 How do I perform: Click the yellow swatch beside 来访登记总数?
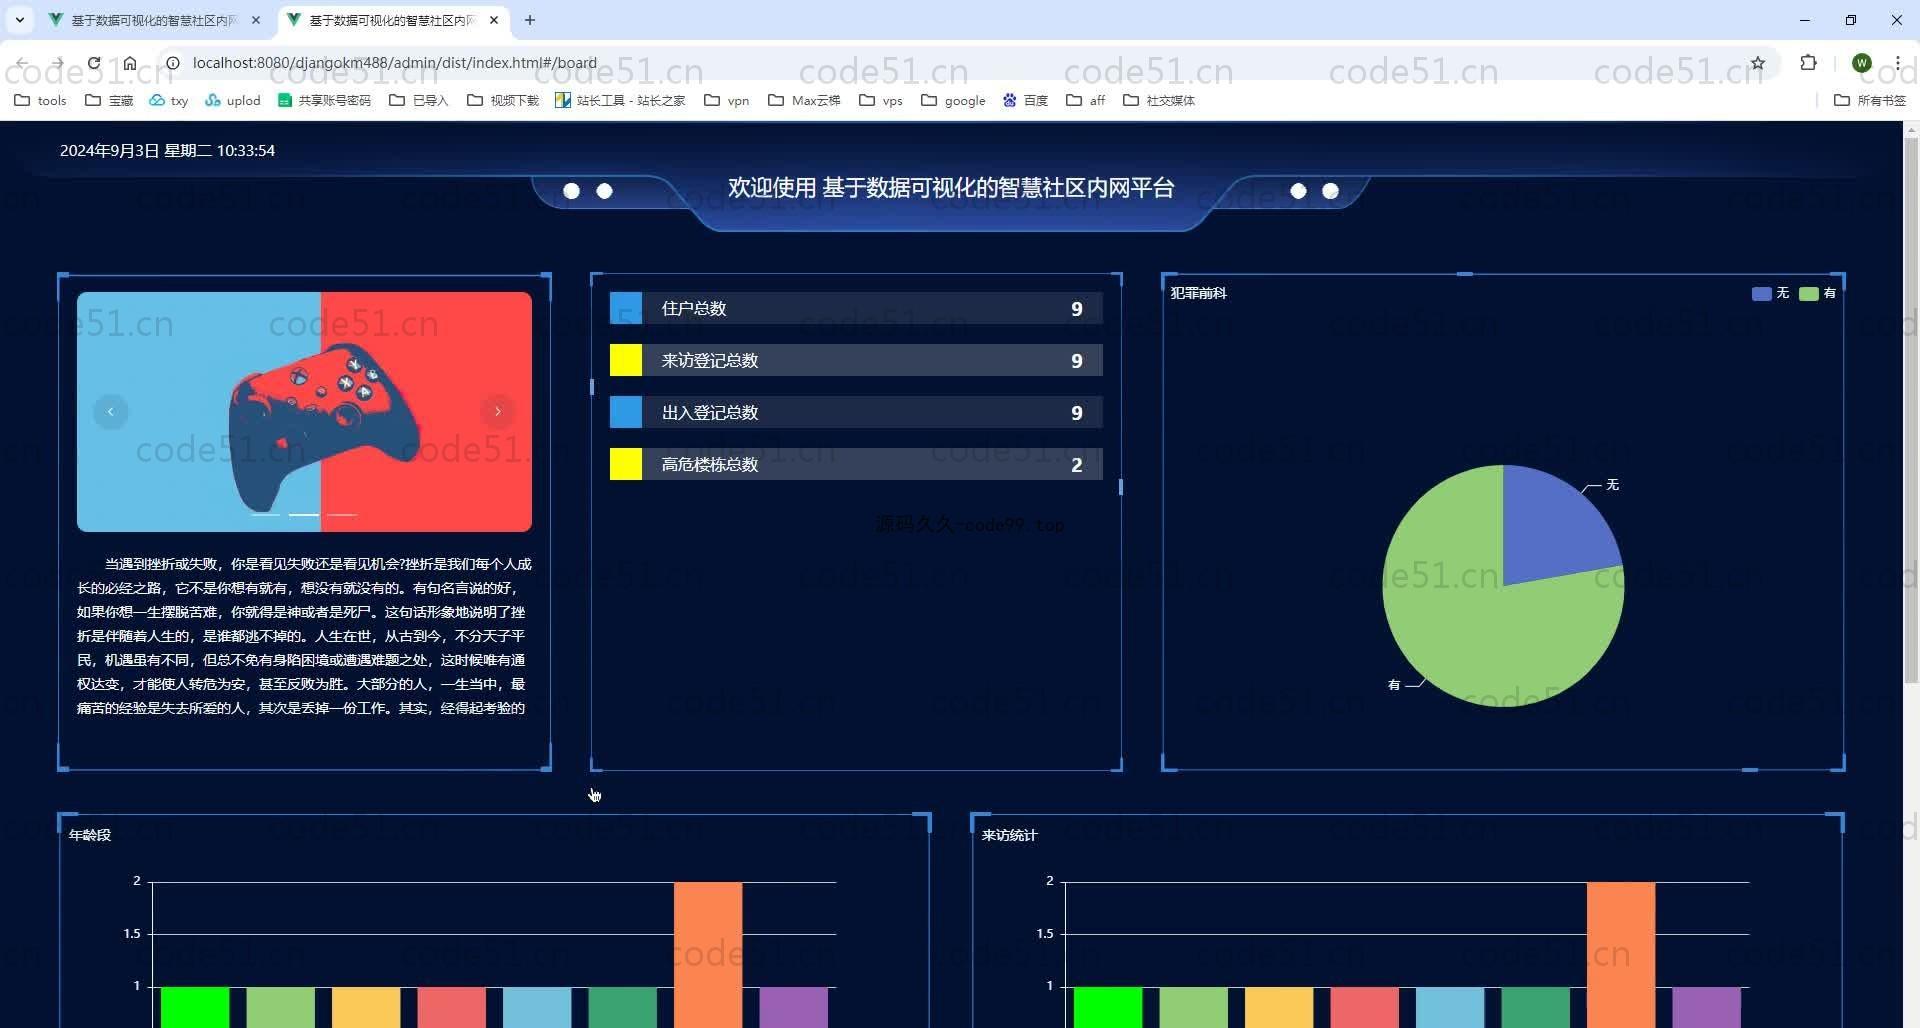click(x=626, y=360)
